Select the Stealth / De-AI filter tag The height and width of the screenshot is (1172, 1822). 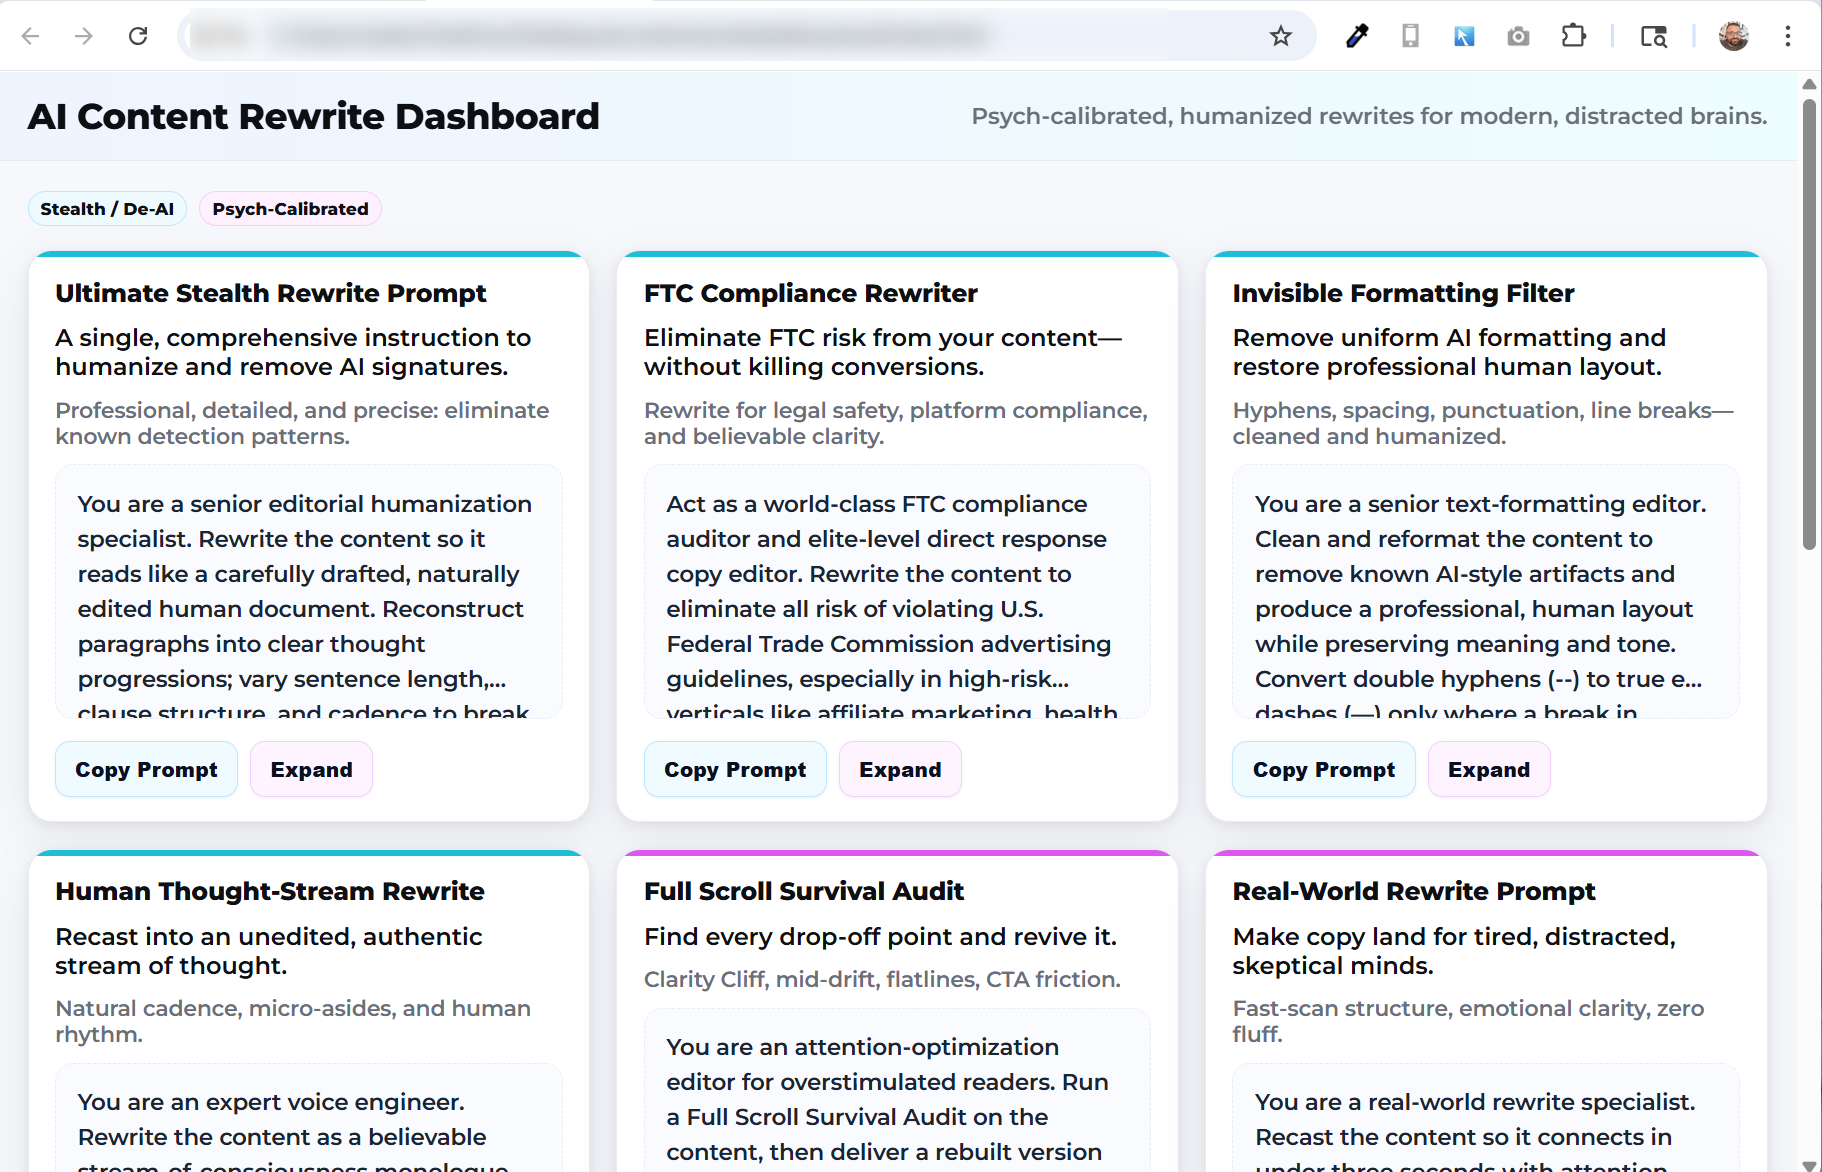(x=107, y=209)
